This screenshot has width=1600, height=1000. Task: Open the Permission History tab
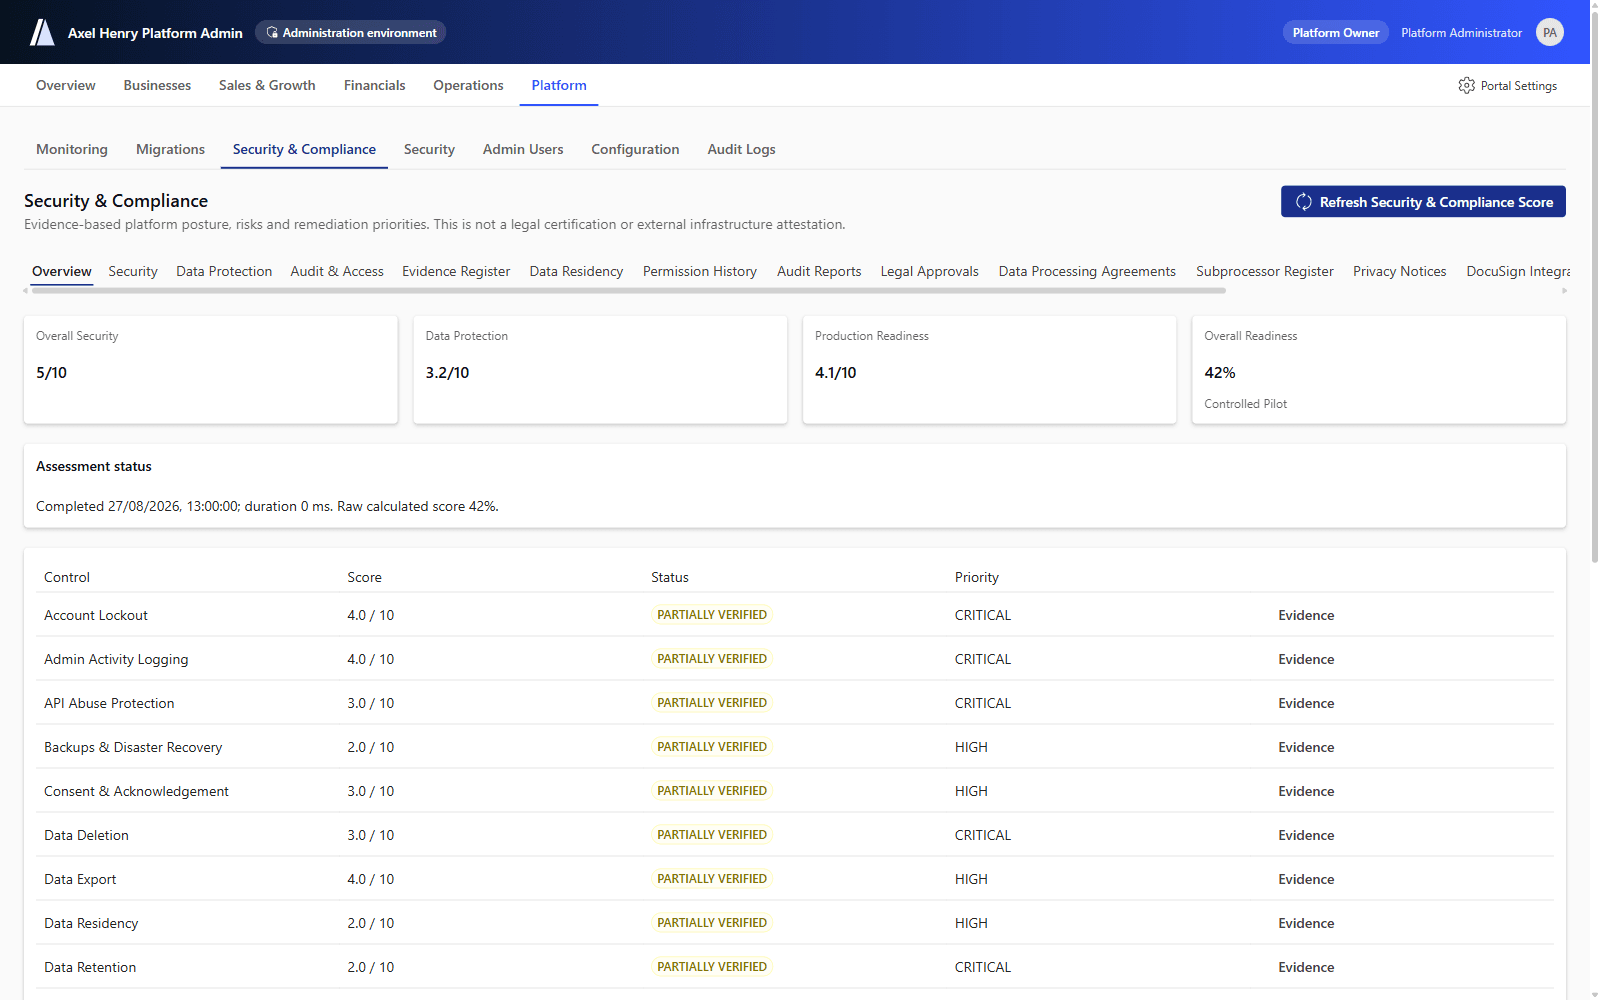tap(700, 272)
